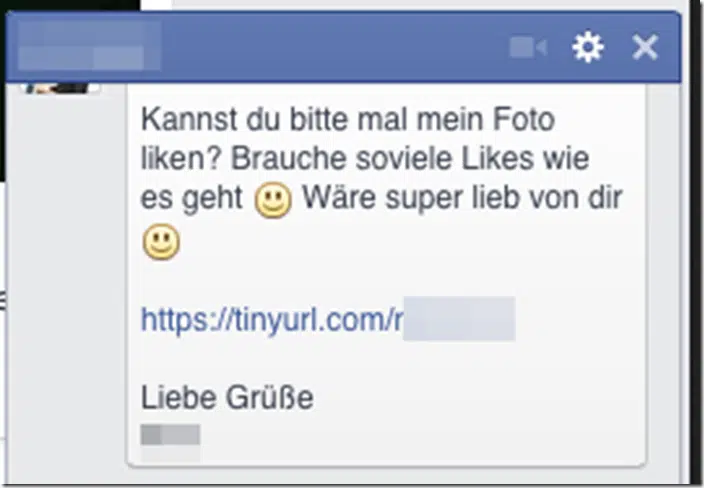Open chat options gear menu

588,47
